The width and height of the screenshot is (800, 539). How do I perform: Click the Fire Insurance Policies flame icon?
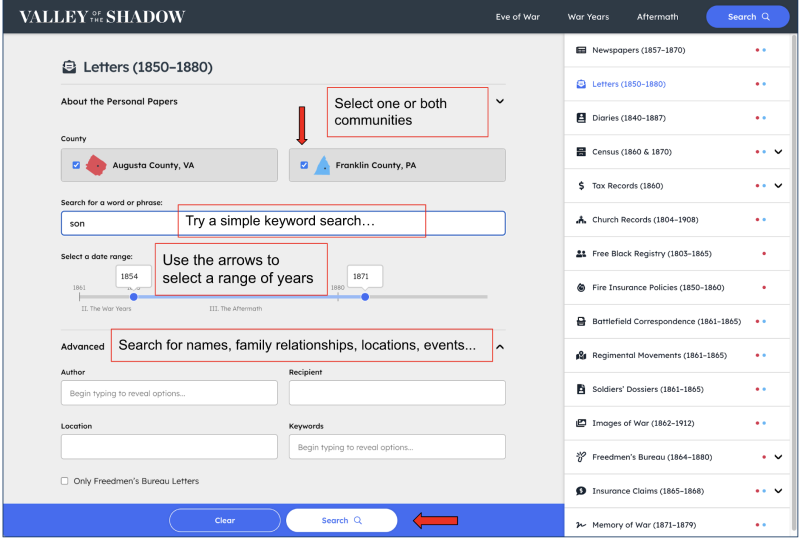tap(581, 287)
